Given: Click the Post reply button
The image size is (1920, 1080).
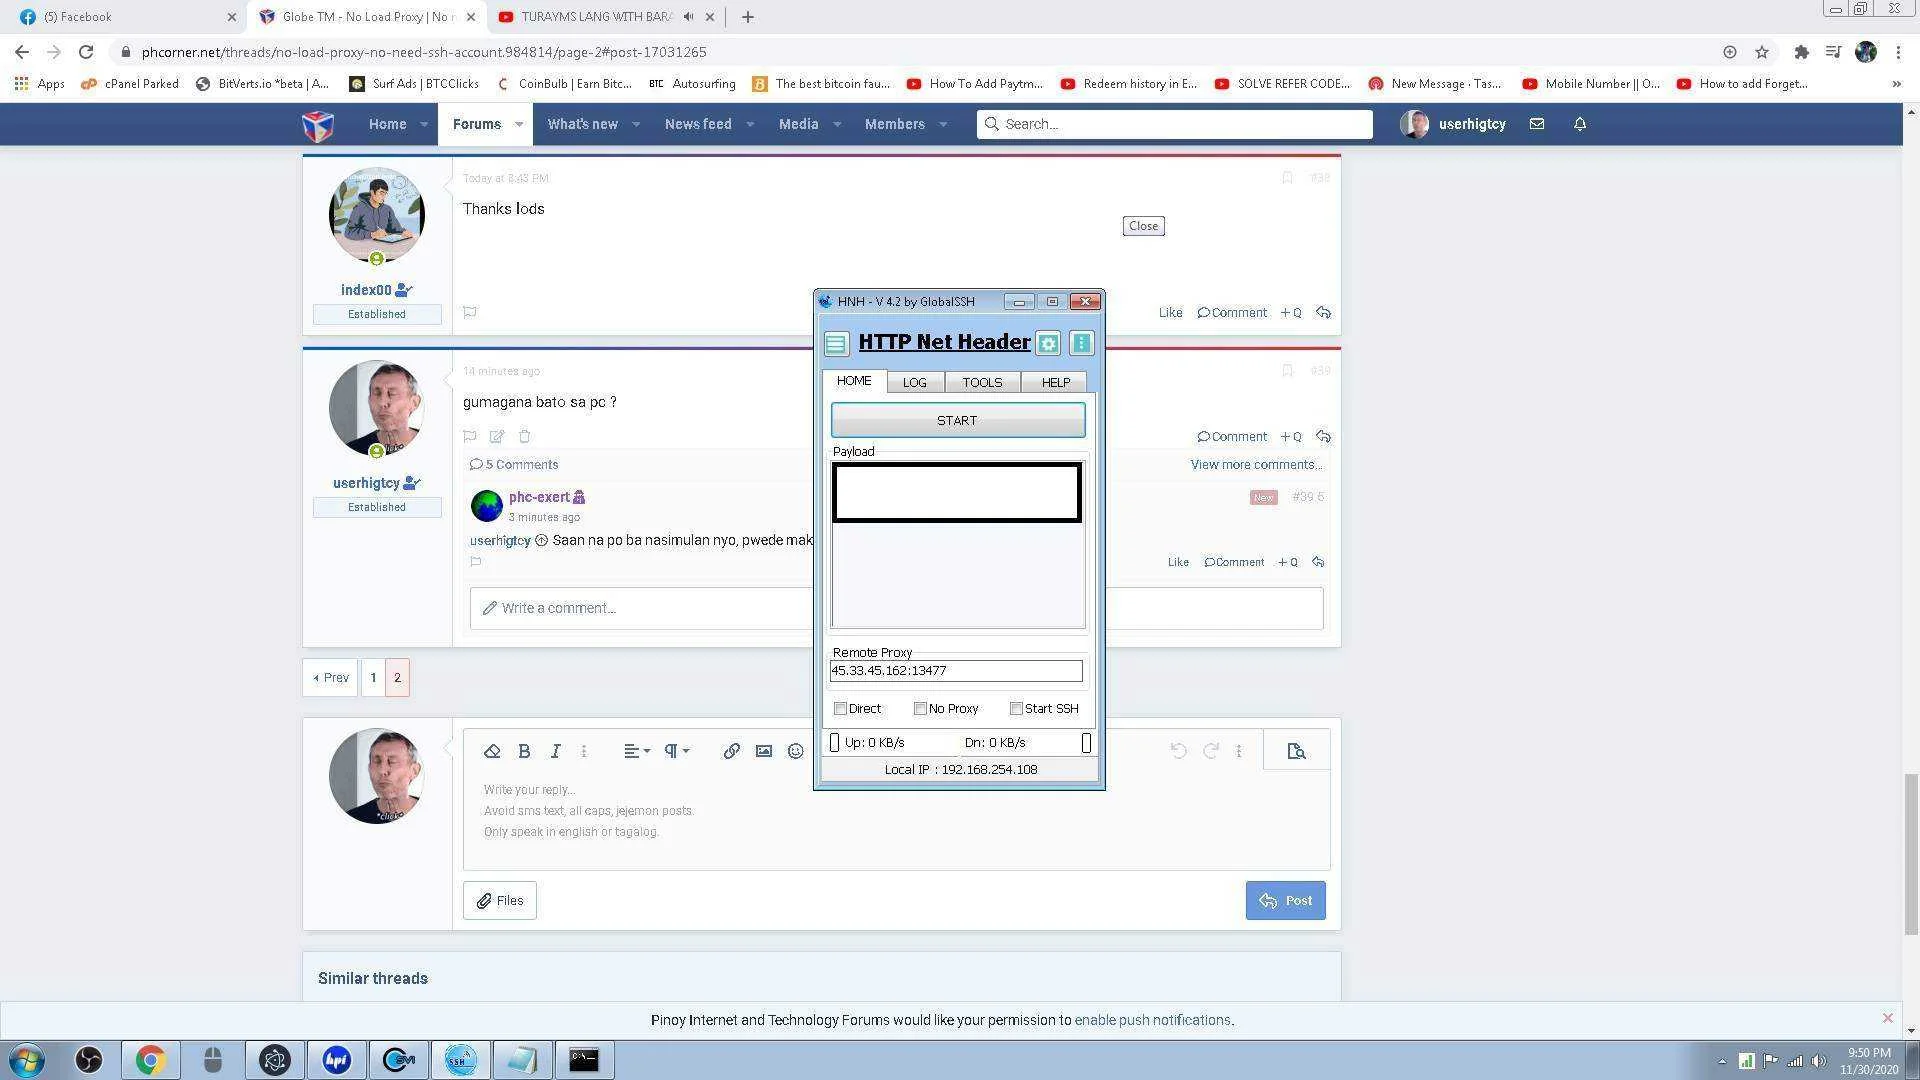Looking at the screenshot, I should pos(1285,901).
